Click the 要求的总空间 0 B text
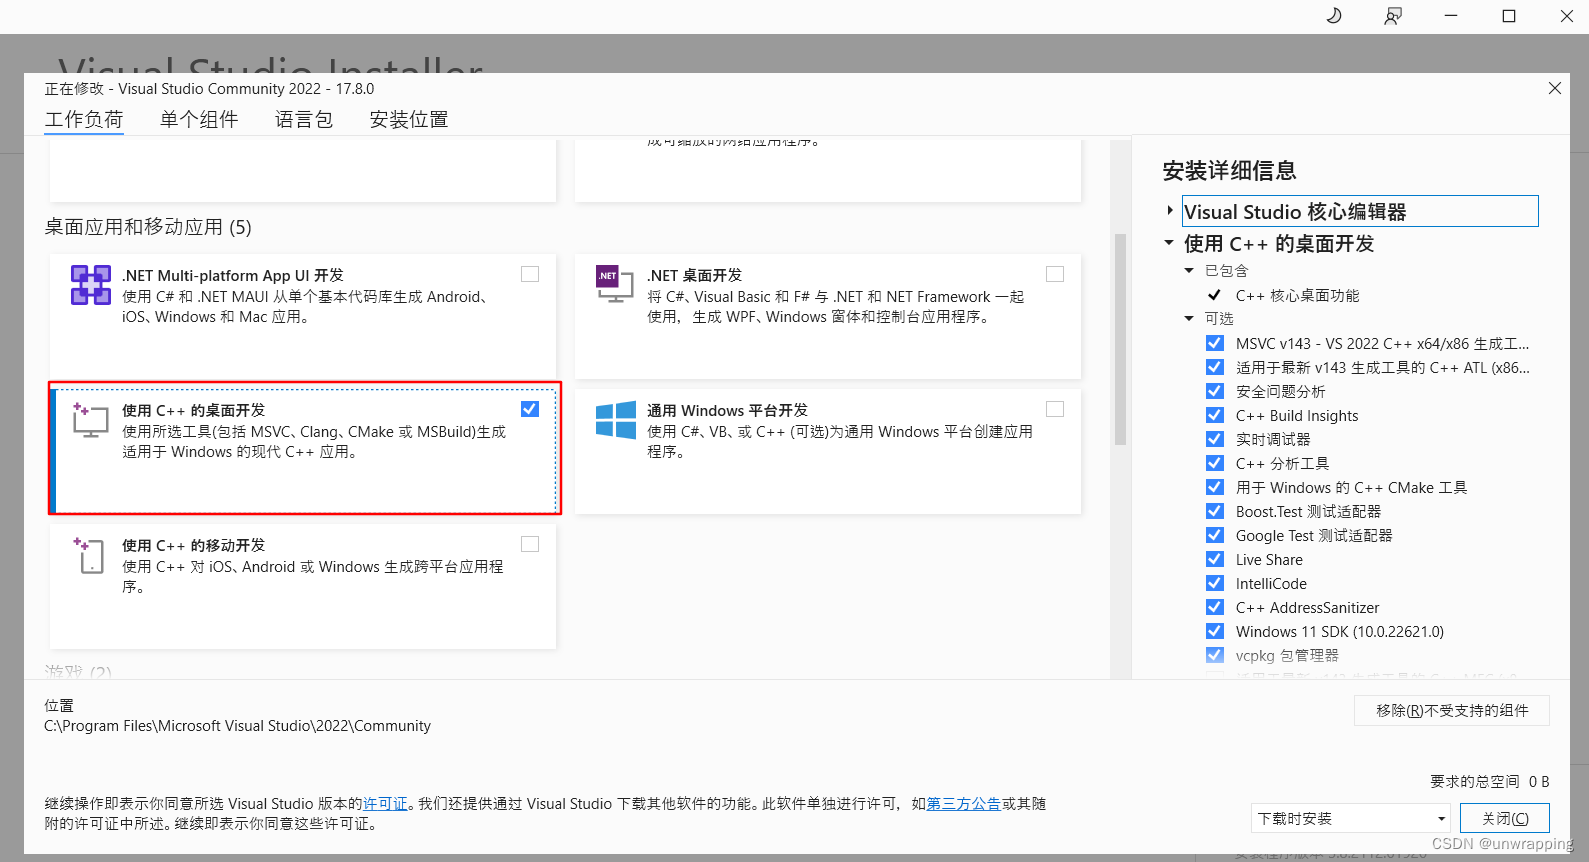The width and height of the screenshot is (1589, 862). (1490, 781)
